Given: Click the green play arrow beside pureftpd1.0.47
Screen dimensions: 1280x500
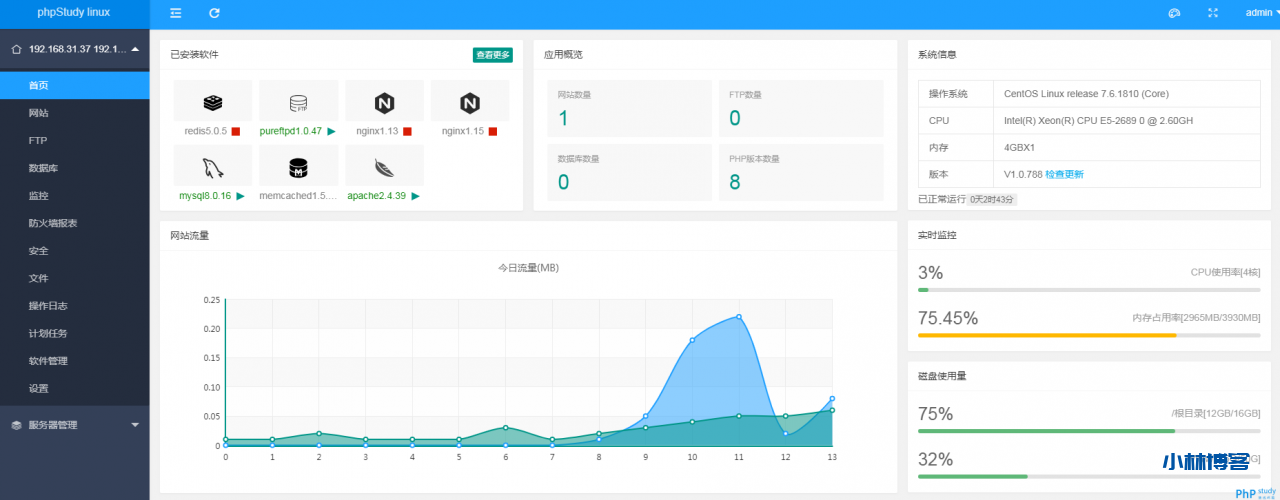Looking at the screenshot, I should (331, 131).
